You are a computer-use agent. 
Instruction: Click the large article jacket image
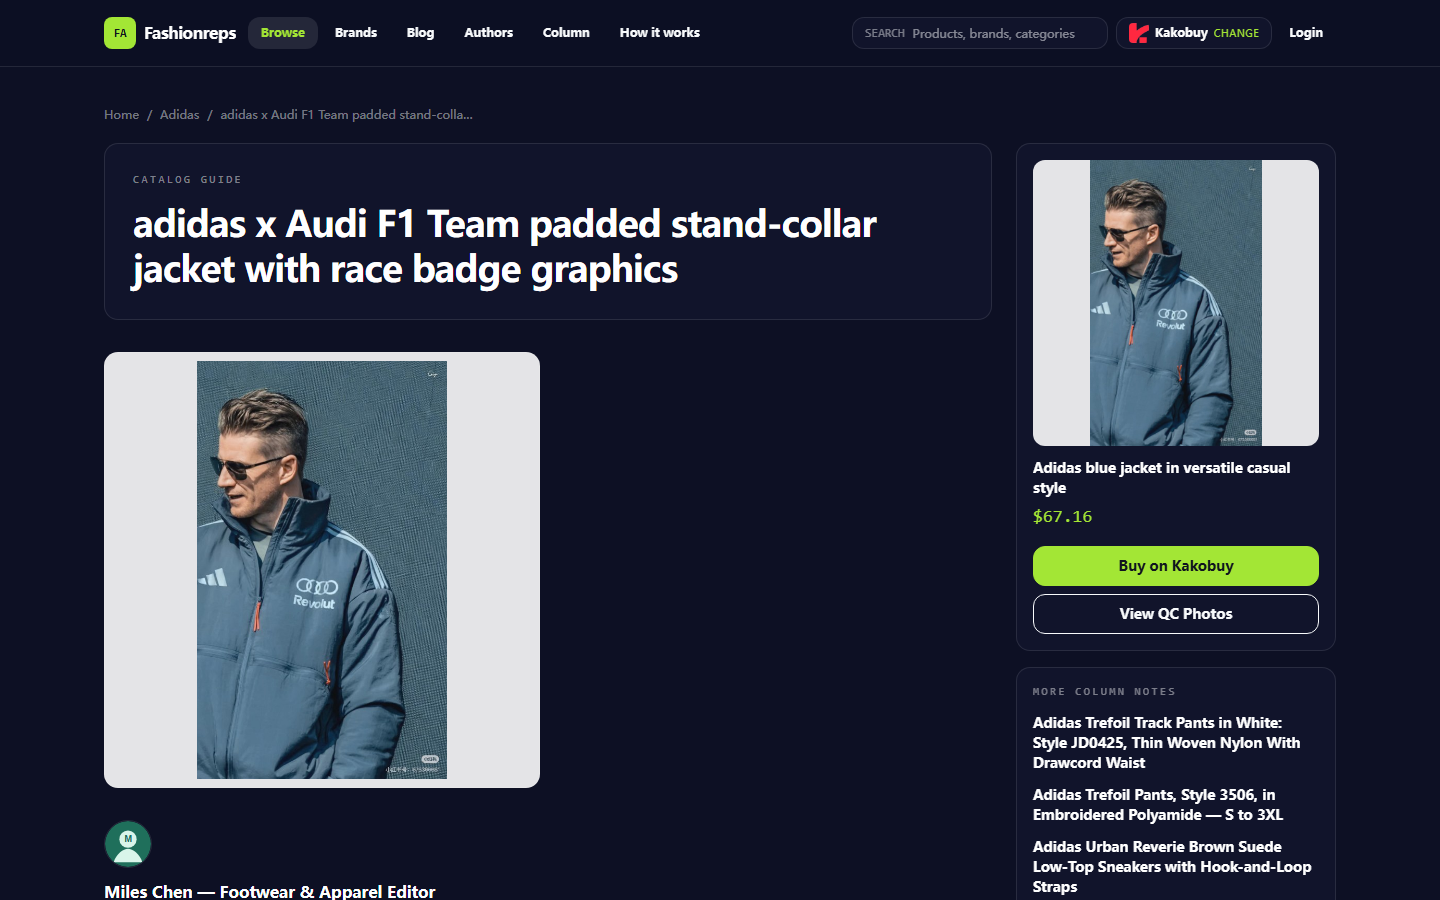pos(322,570)
